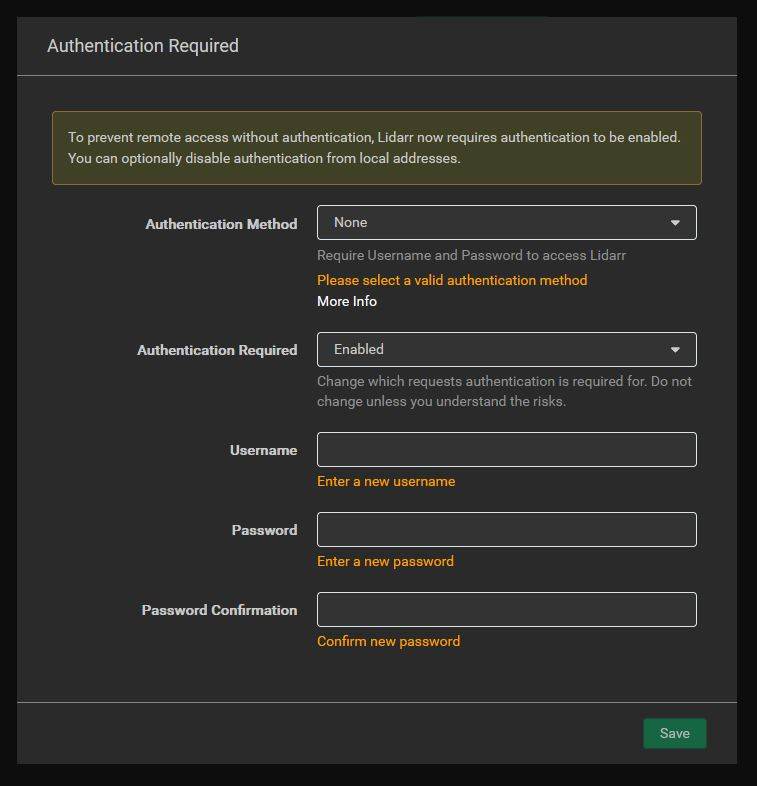Click the Authentication Method field label
The height and width of the screenshot is (786, 757).
[x=221, y=224]
